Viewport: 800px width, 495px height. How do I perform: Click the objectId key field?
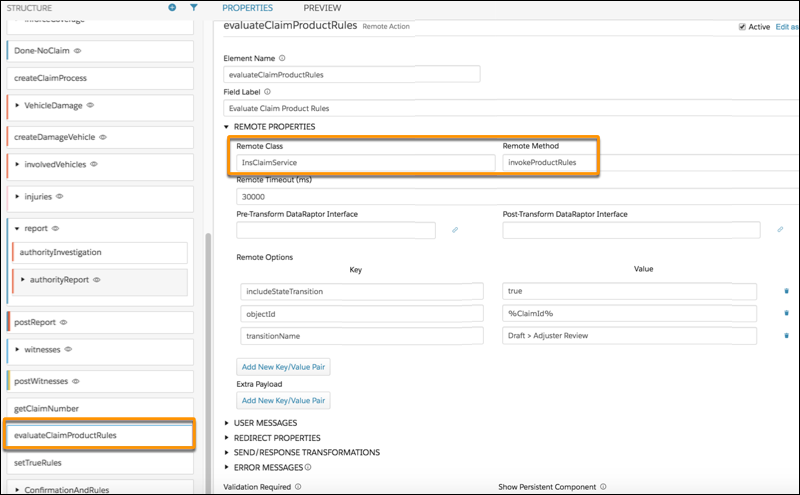[x=362, y=314]
